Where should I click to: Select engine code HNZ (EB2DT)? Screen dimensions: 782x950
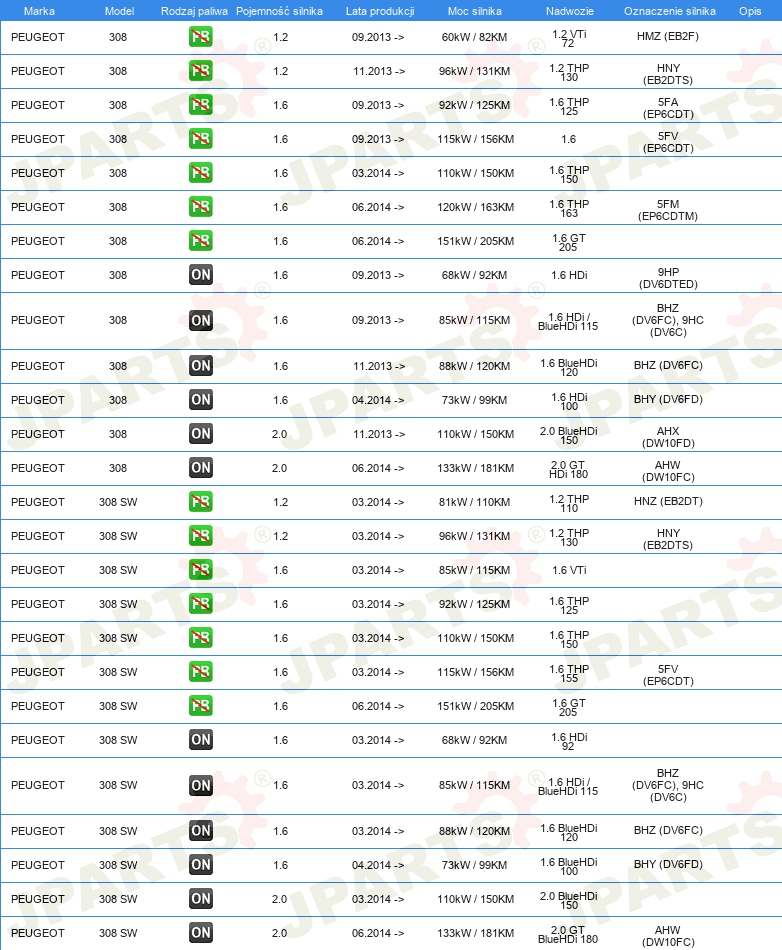click(668, 501)
